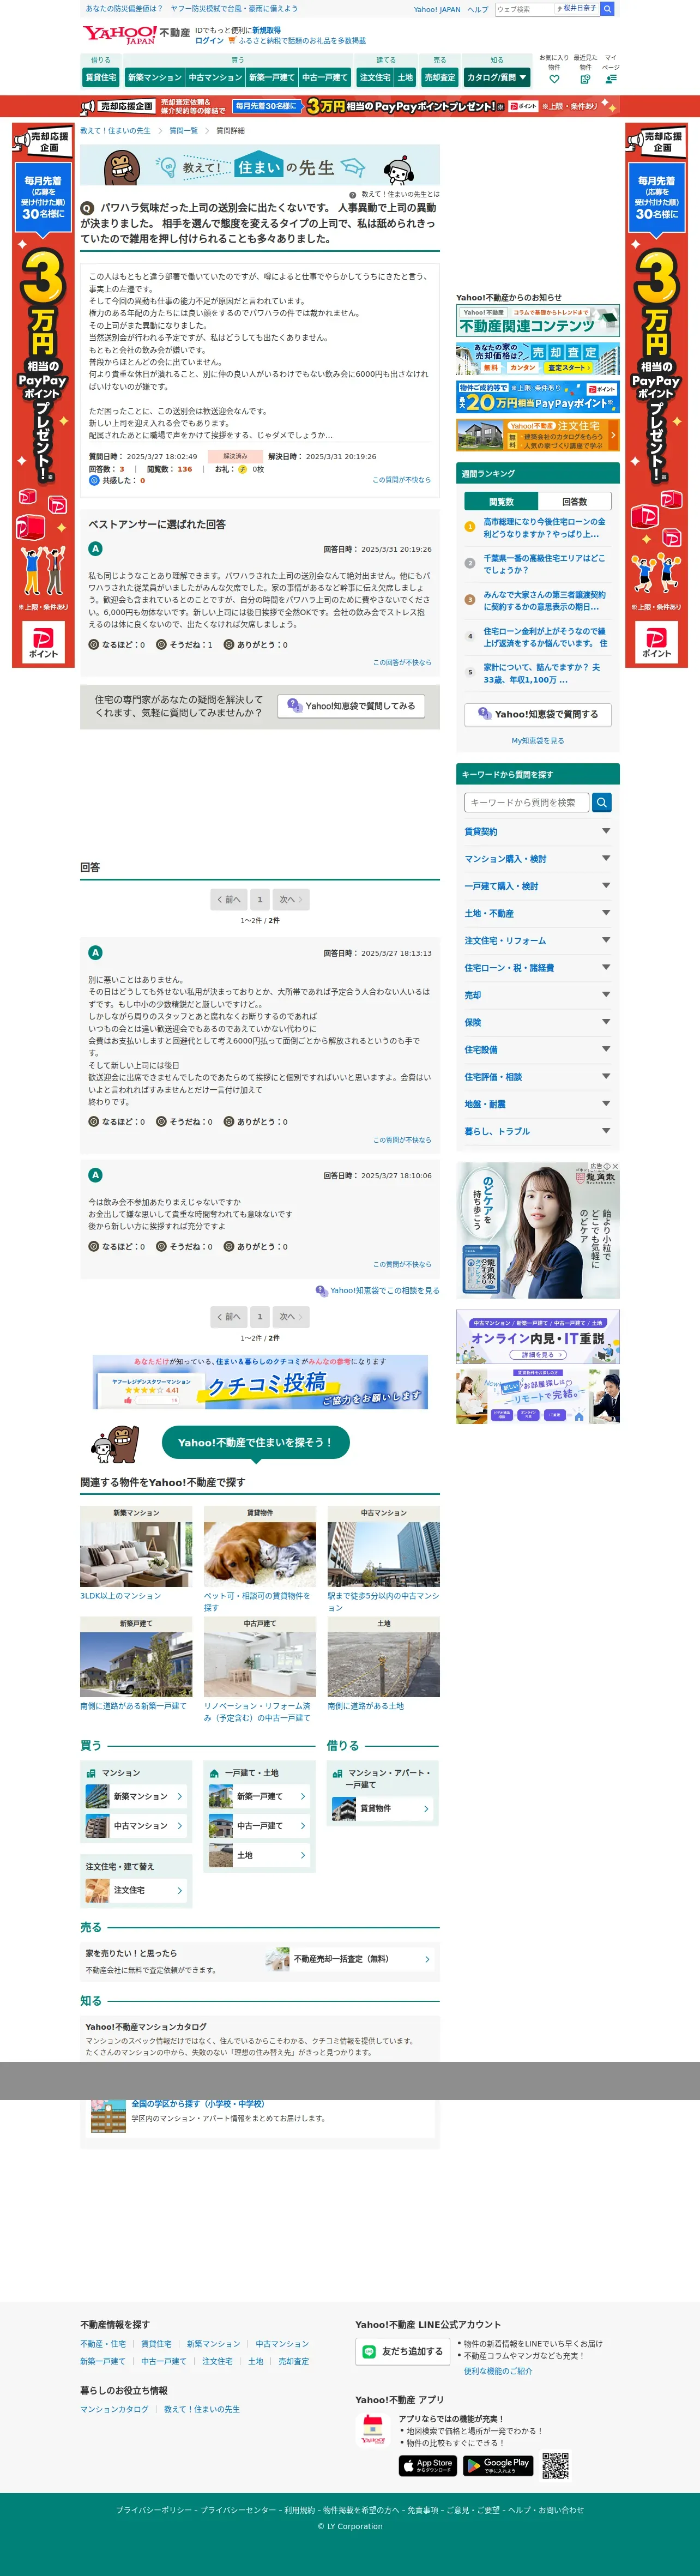Click the shopping cart ふるさと納税 icon
Image resolution: width=700 pixels, height=2576 pixels.
tap(232, 41)
